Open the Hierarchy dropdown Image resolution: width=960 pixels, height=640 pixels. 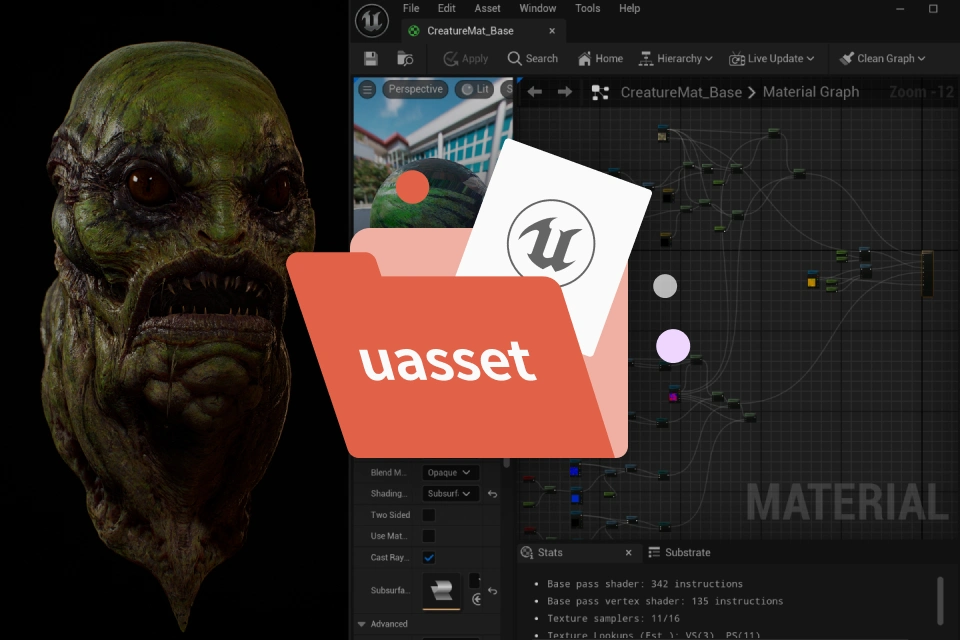(676, 59)
